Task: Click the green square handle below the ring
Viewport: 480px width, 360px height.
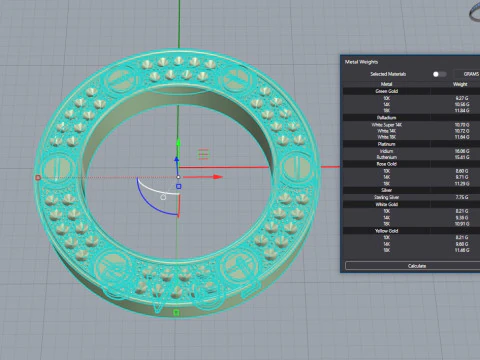Action: (x=176, y=312)
